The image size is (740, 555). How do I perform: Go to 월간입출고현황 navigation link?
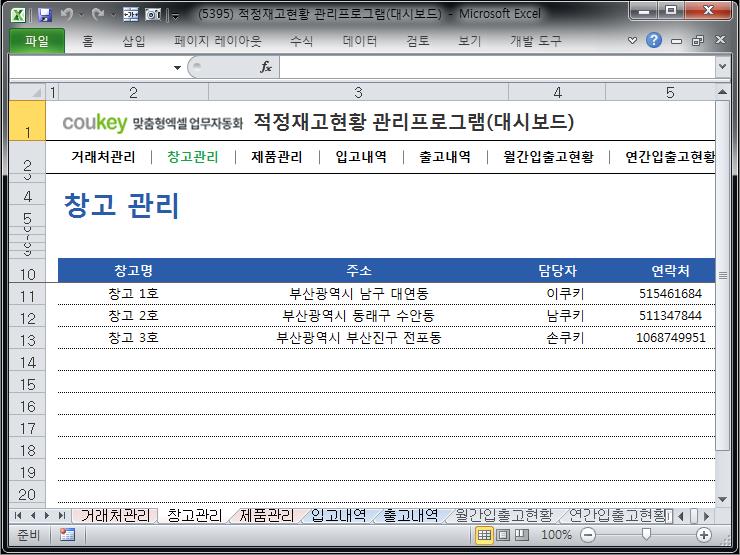coord(548,157)
